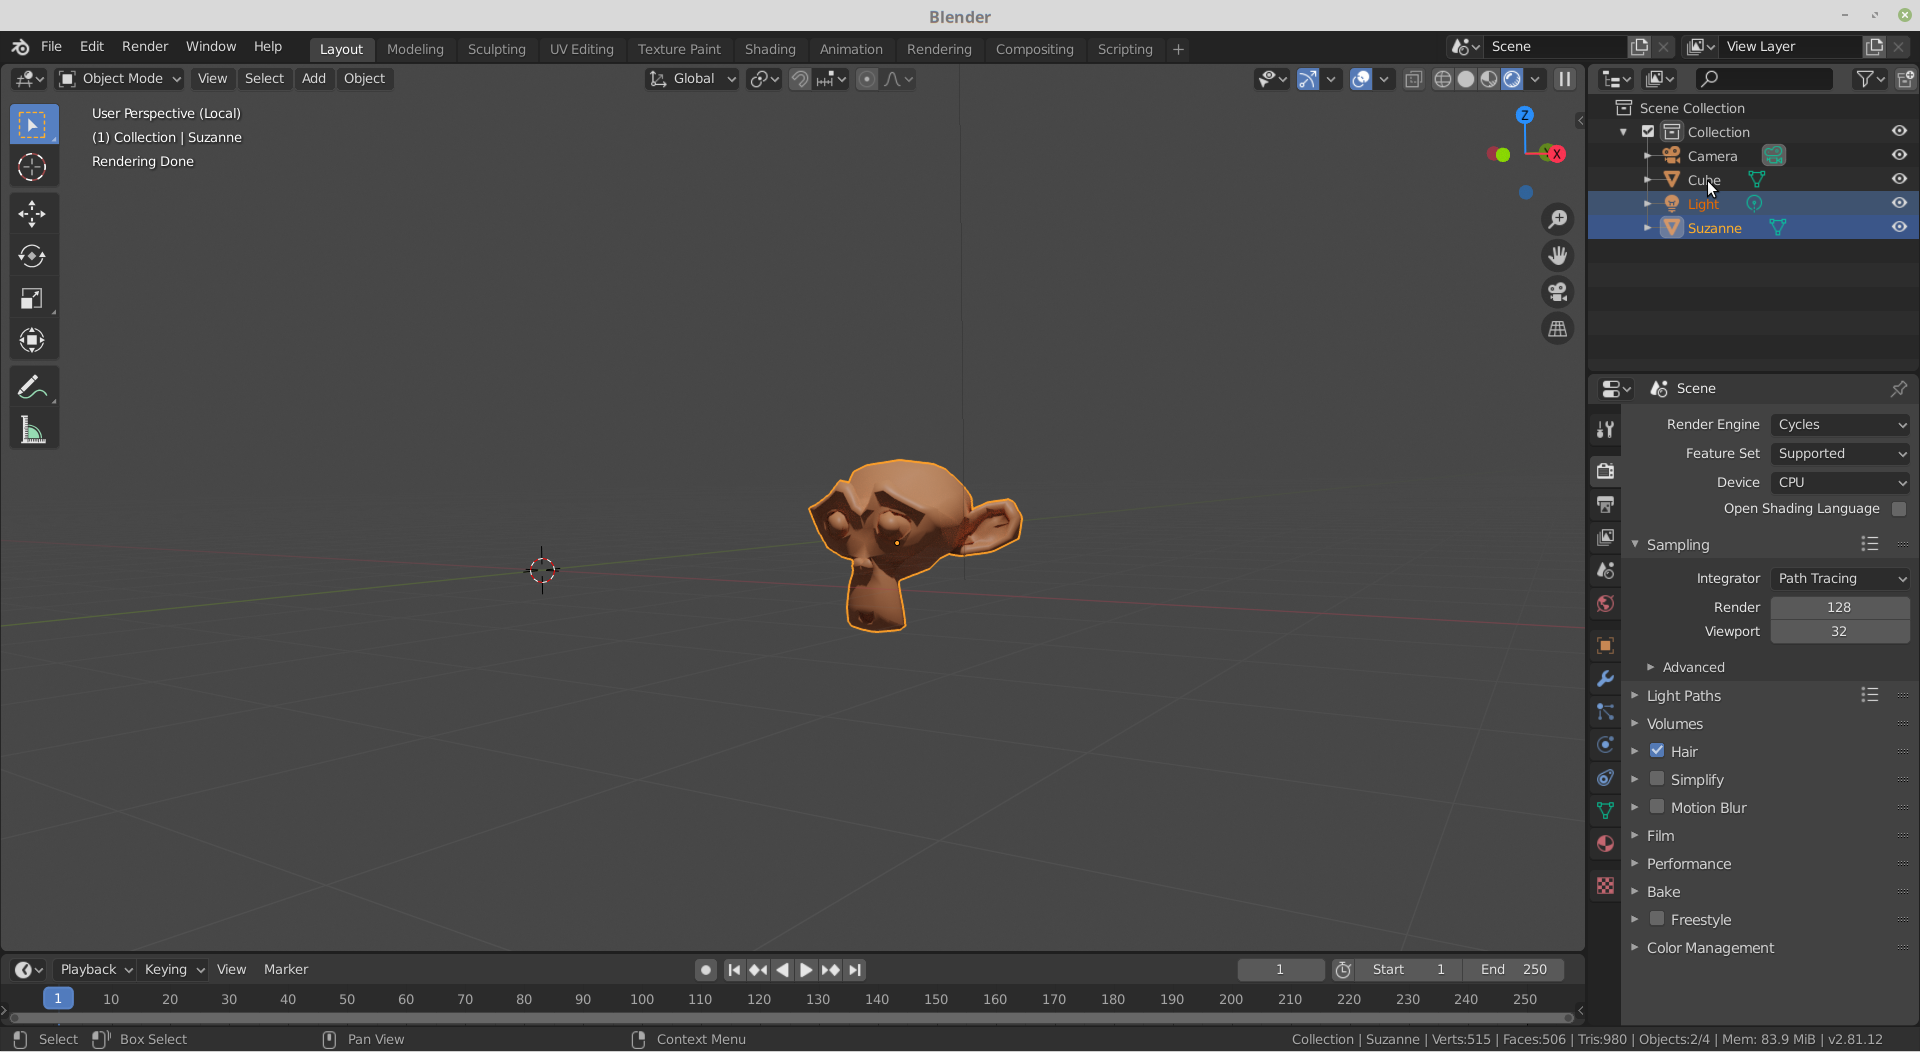The image size is (1920, 1052).
Task: Open the Integrator dropdown
Action: [1840, 579]
